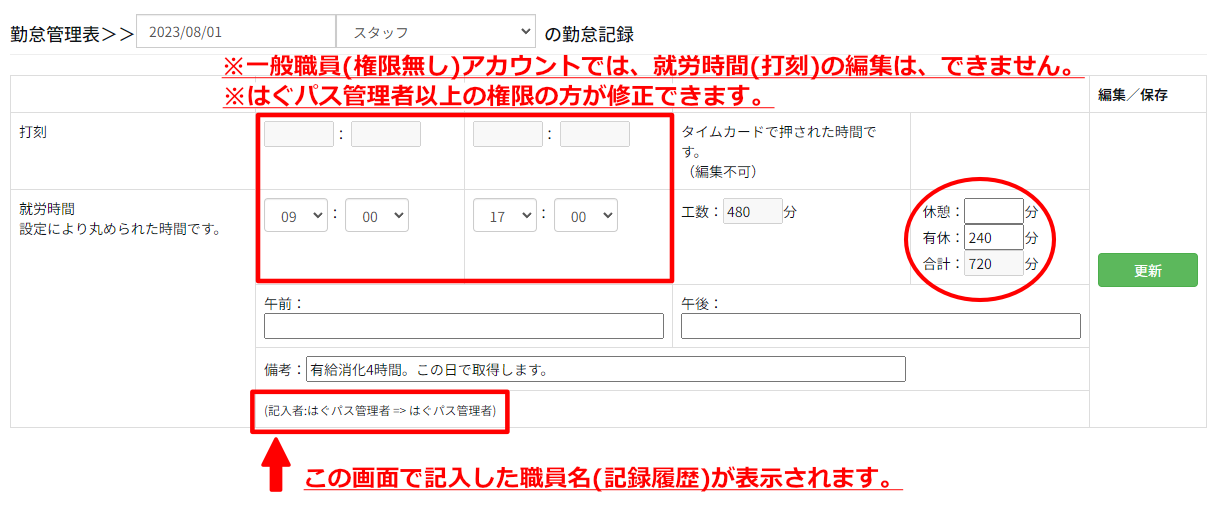The width and height of the screenshot is (1213, 508).
Task: Click the 打刻 clock-out hour box
Action: point(507,134)
